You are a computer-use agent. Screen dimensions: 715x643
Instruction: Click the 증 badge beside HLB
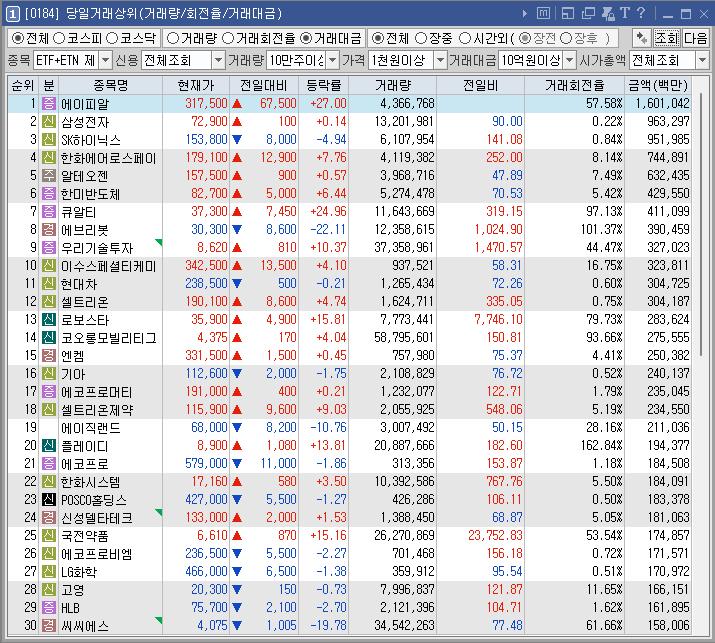[49, 607]
